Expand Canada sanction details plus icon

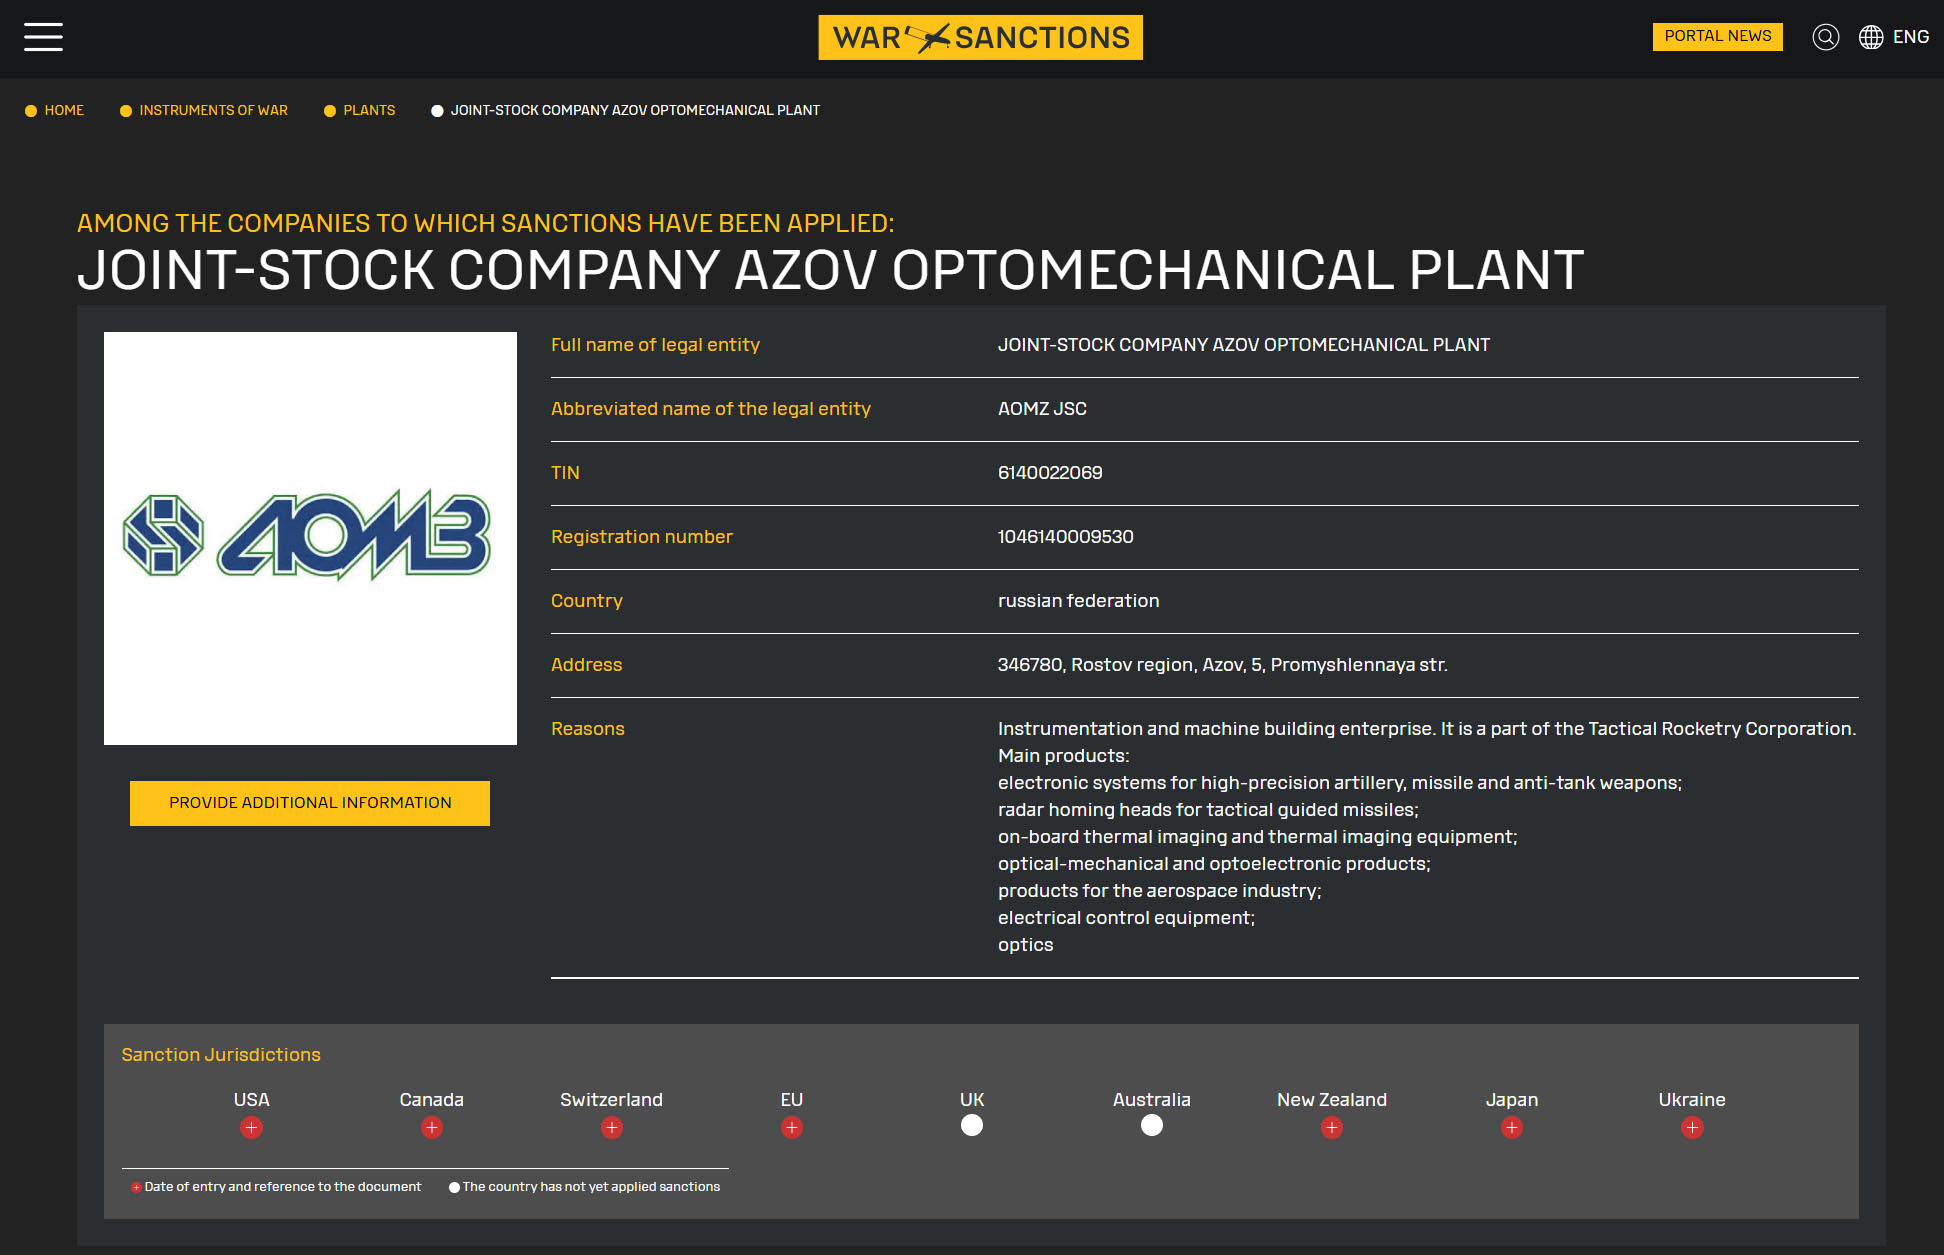(x=432, y=1128)
